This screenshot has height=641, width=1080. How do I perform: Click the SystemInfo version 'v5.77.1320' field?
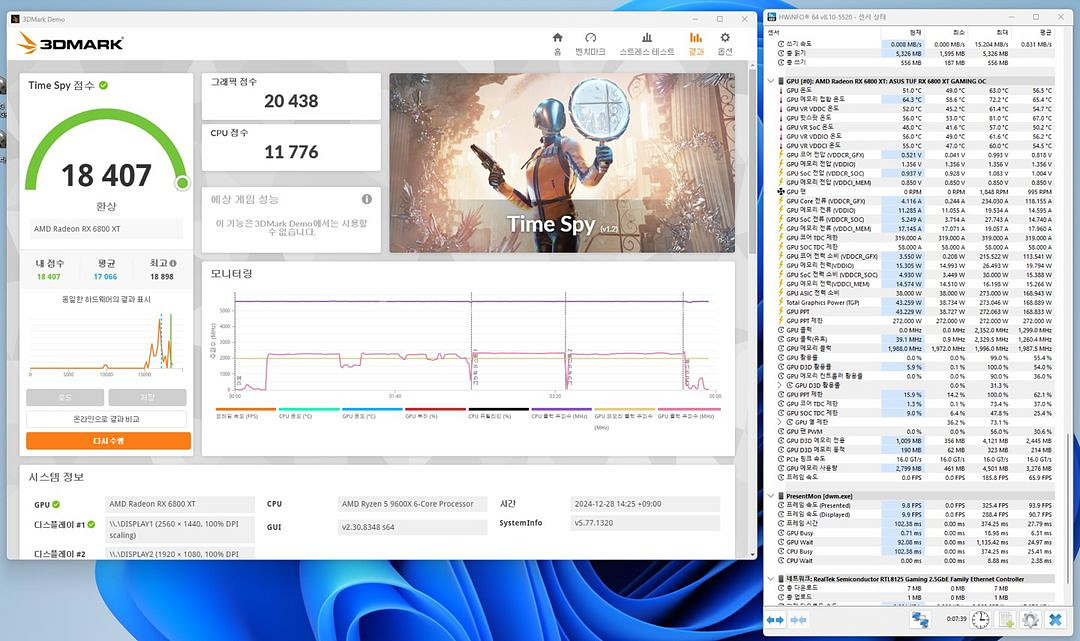[645, 523]
